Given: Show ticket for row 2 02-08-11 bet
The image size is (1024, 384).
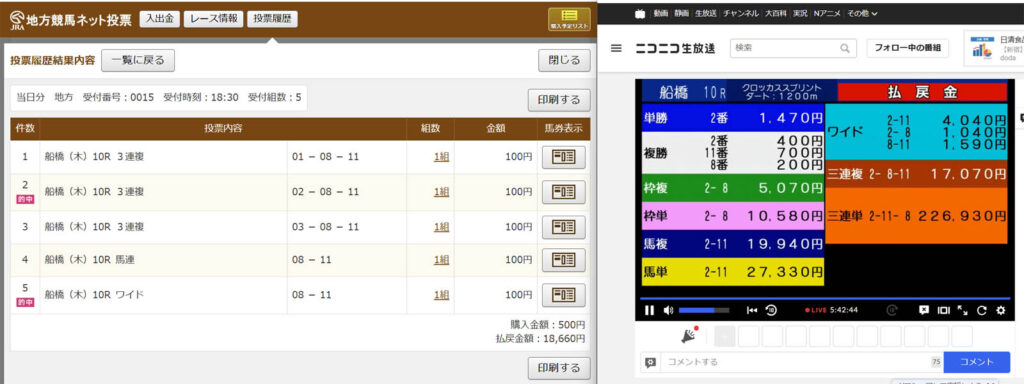Looking at the screenshot, I should coord(564,192).
